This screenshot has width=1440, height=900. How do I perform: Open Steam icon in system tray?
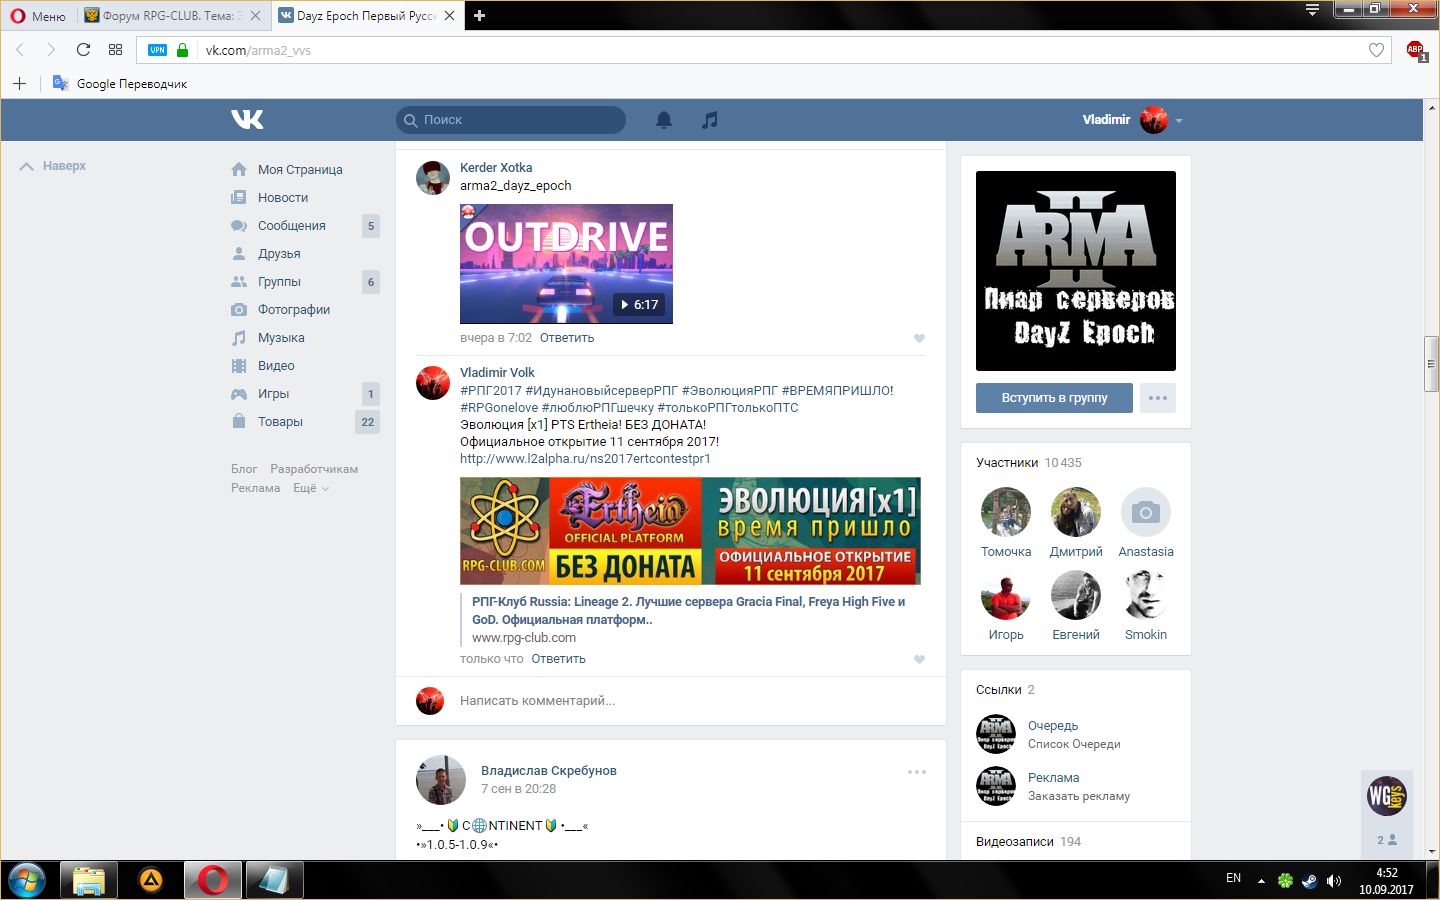[1309, 881]
